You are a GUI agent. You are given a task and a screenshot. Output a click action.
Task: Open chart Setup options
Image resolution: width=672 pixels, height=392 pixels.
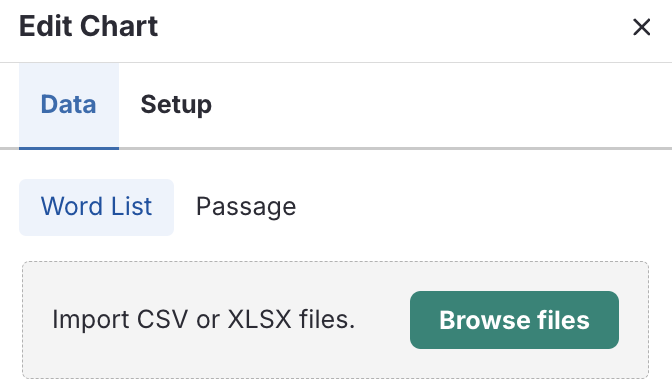(176, 105)
